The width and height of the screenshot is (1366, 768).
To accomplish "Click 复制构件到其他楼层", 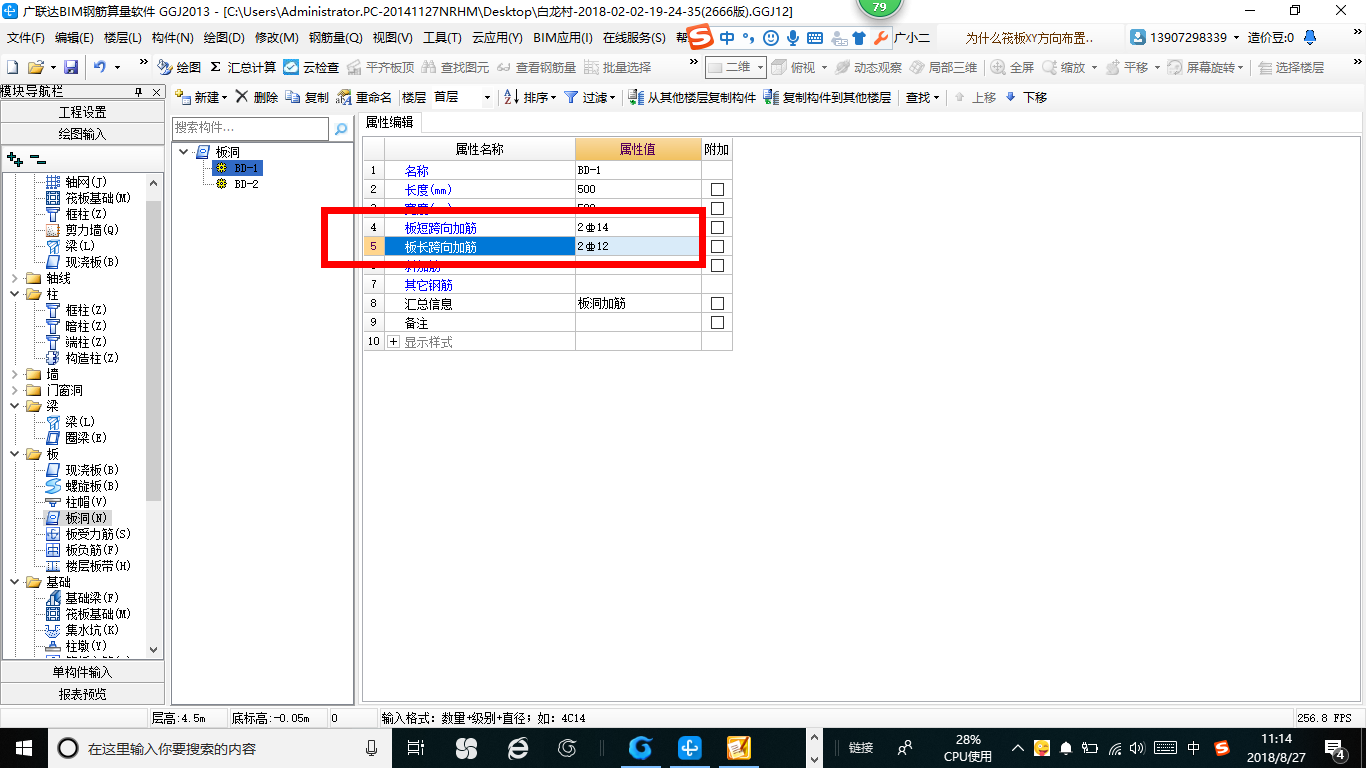I will (827, 97).
